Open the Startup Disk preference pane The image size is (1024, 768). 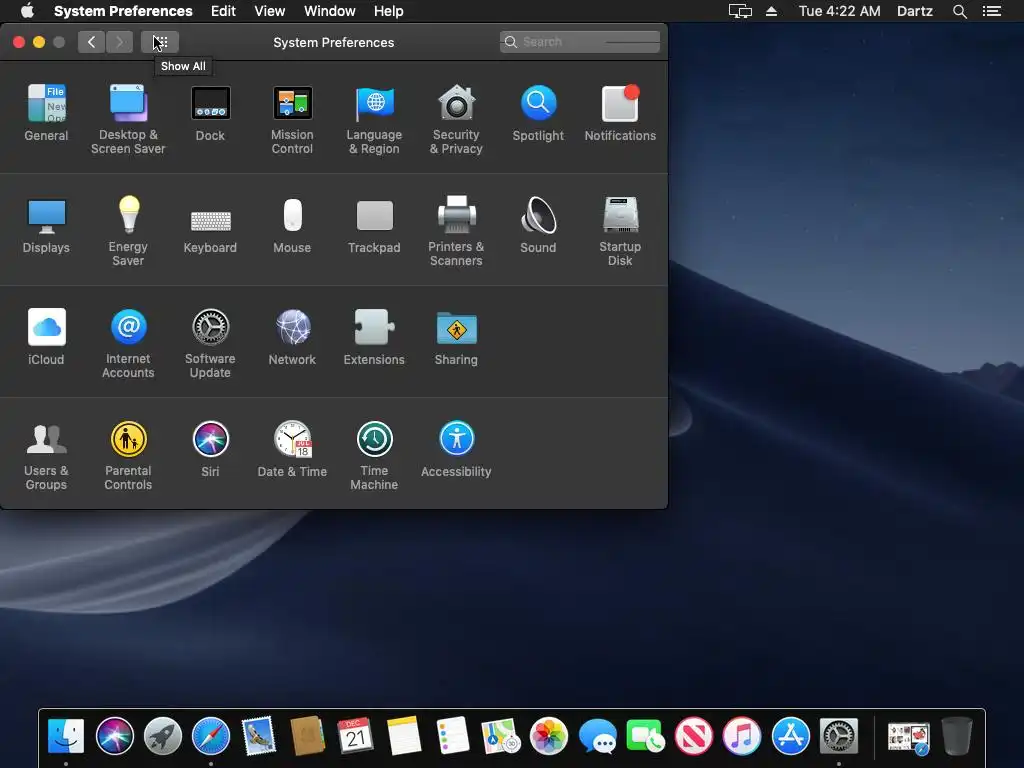[620, 231]
